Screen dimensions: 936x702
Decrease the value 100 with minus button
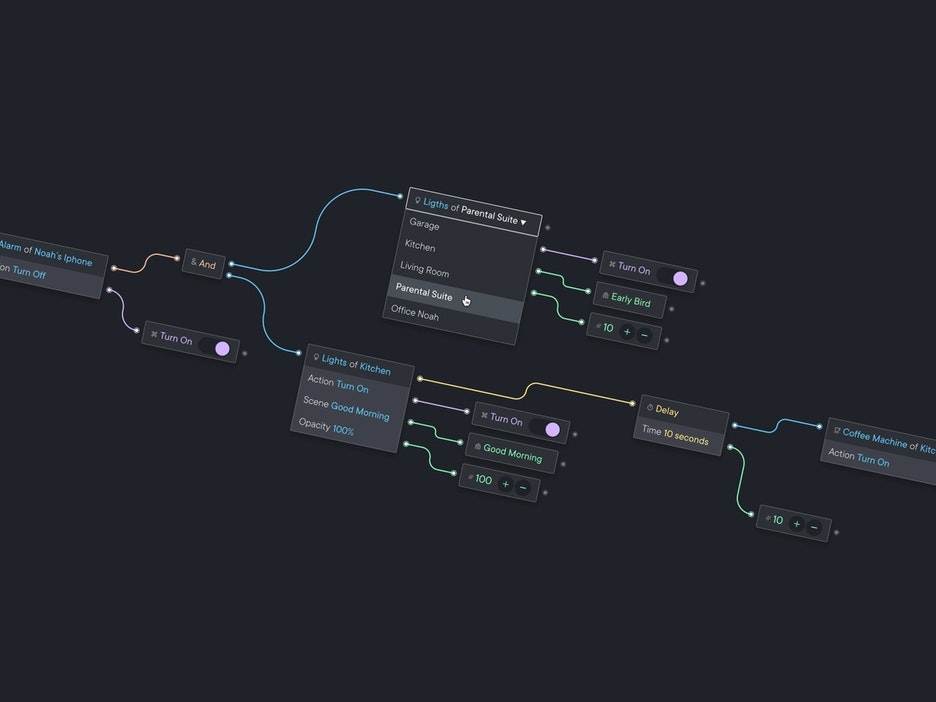click(523, 488)
